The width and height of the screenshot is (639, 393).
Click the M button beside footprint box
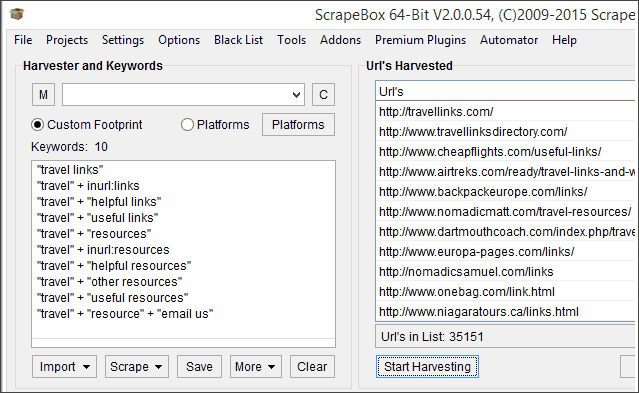coord(43,95)
